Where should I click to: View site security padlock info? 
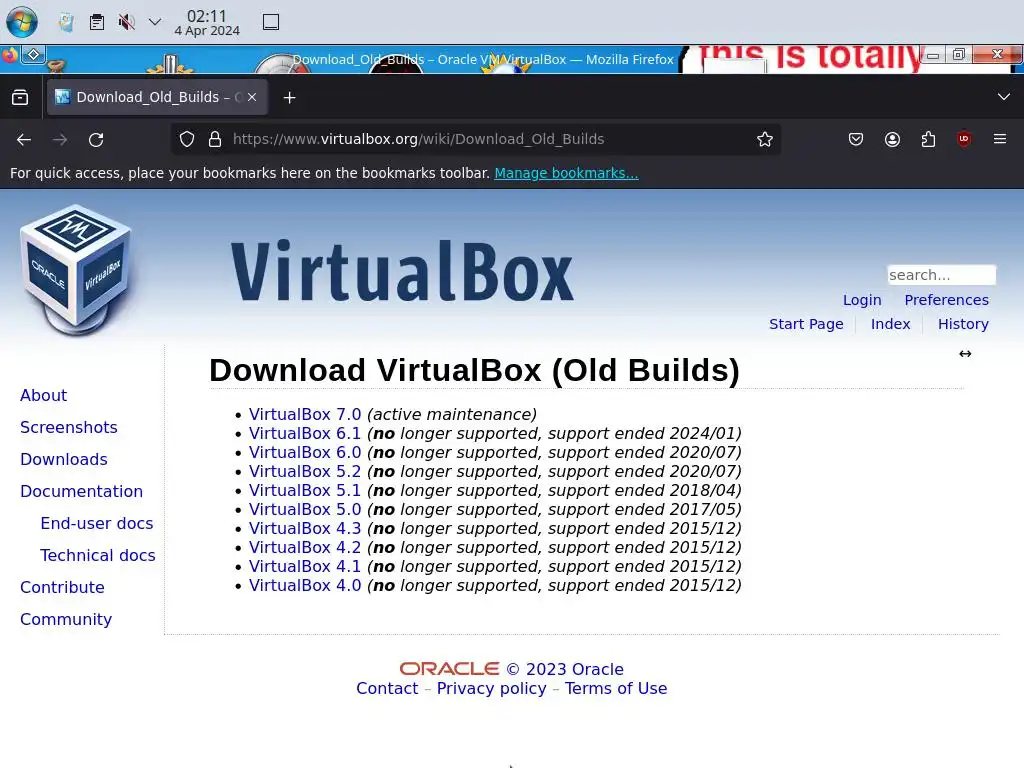click(x=215, y=139)
